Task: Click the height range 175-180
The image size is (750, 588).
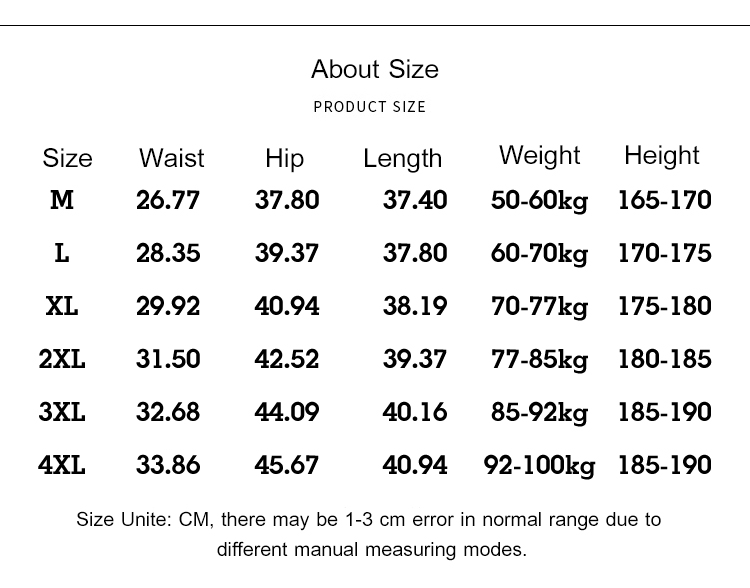Action: coord(665,306)
